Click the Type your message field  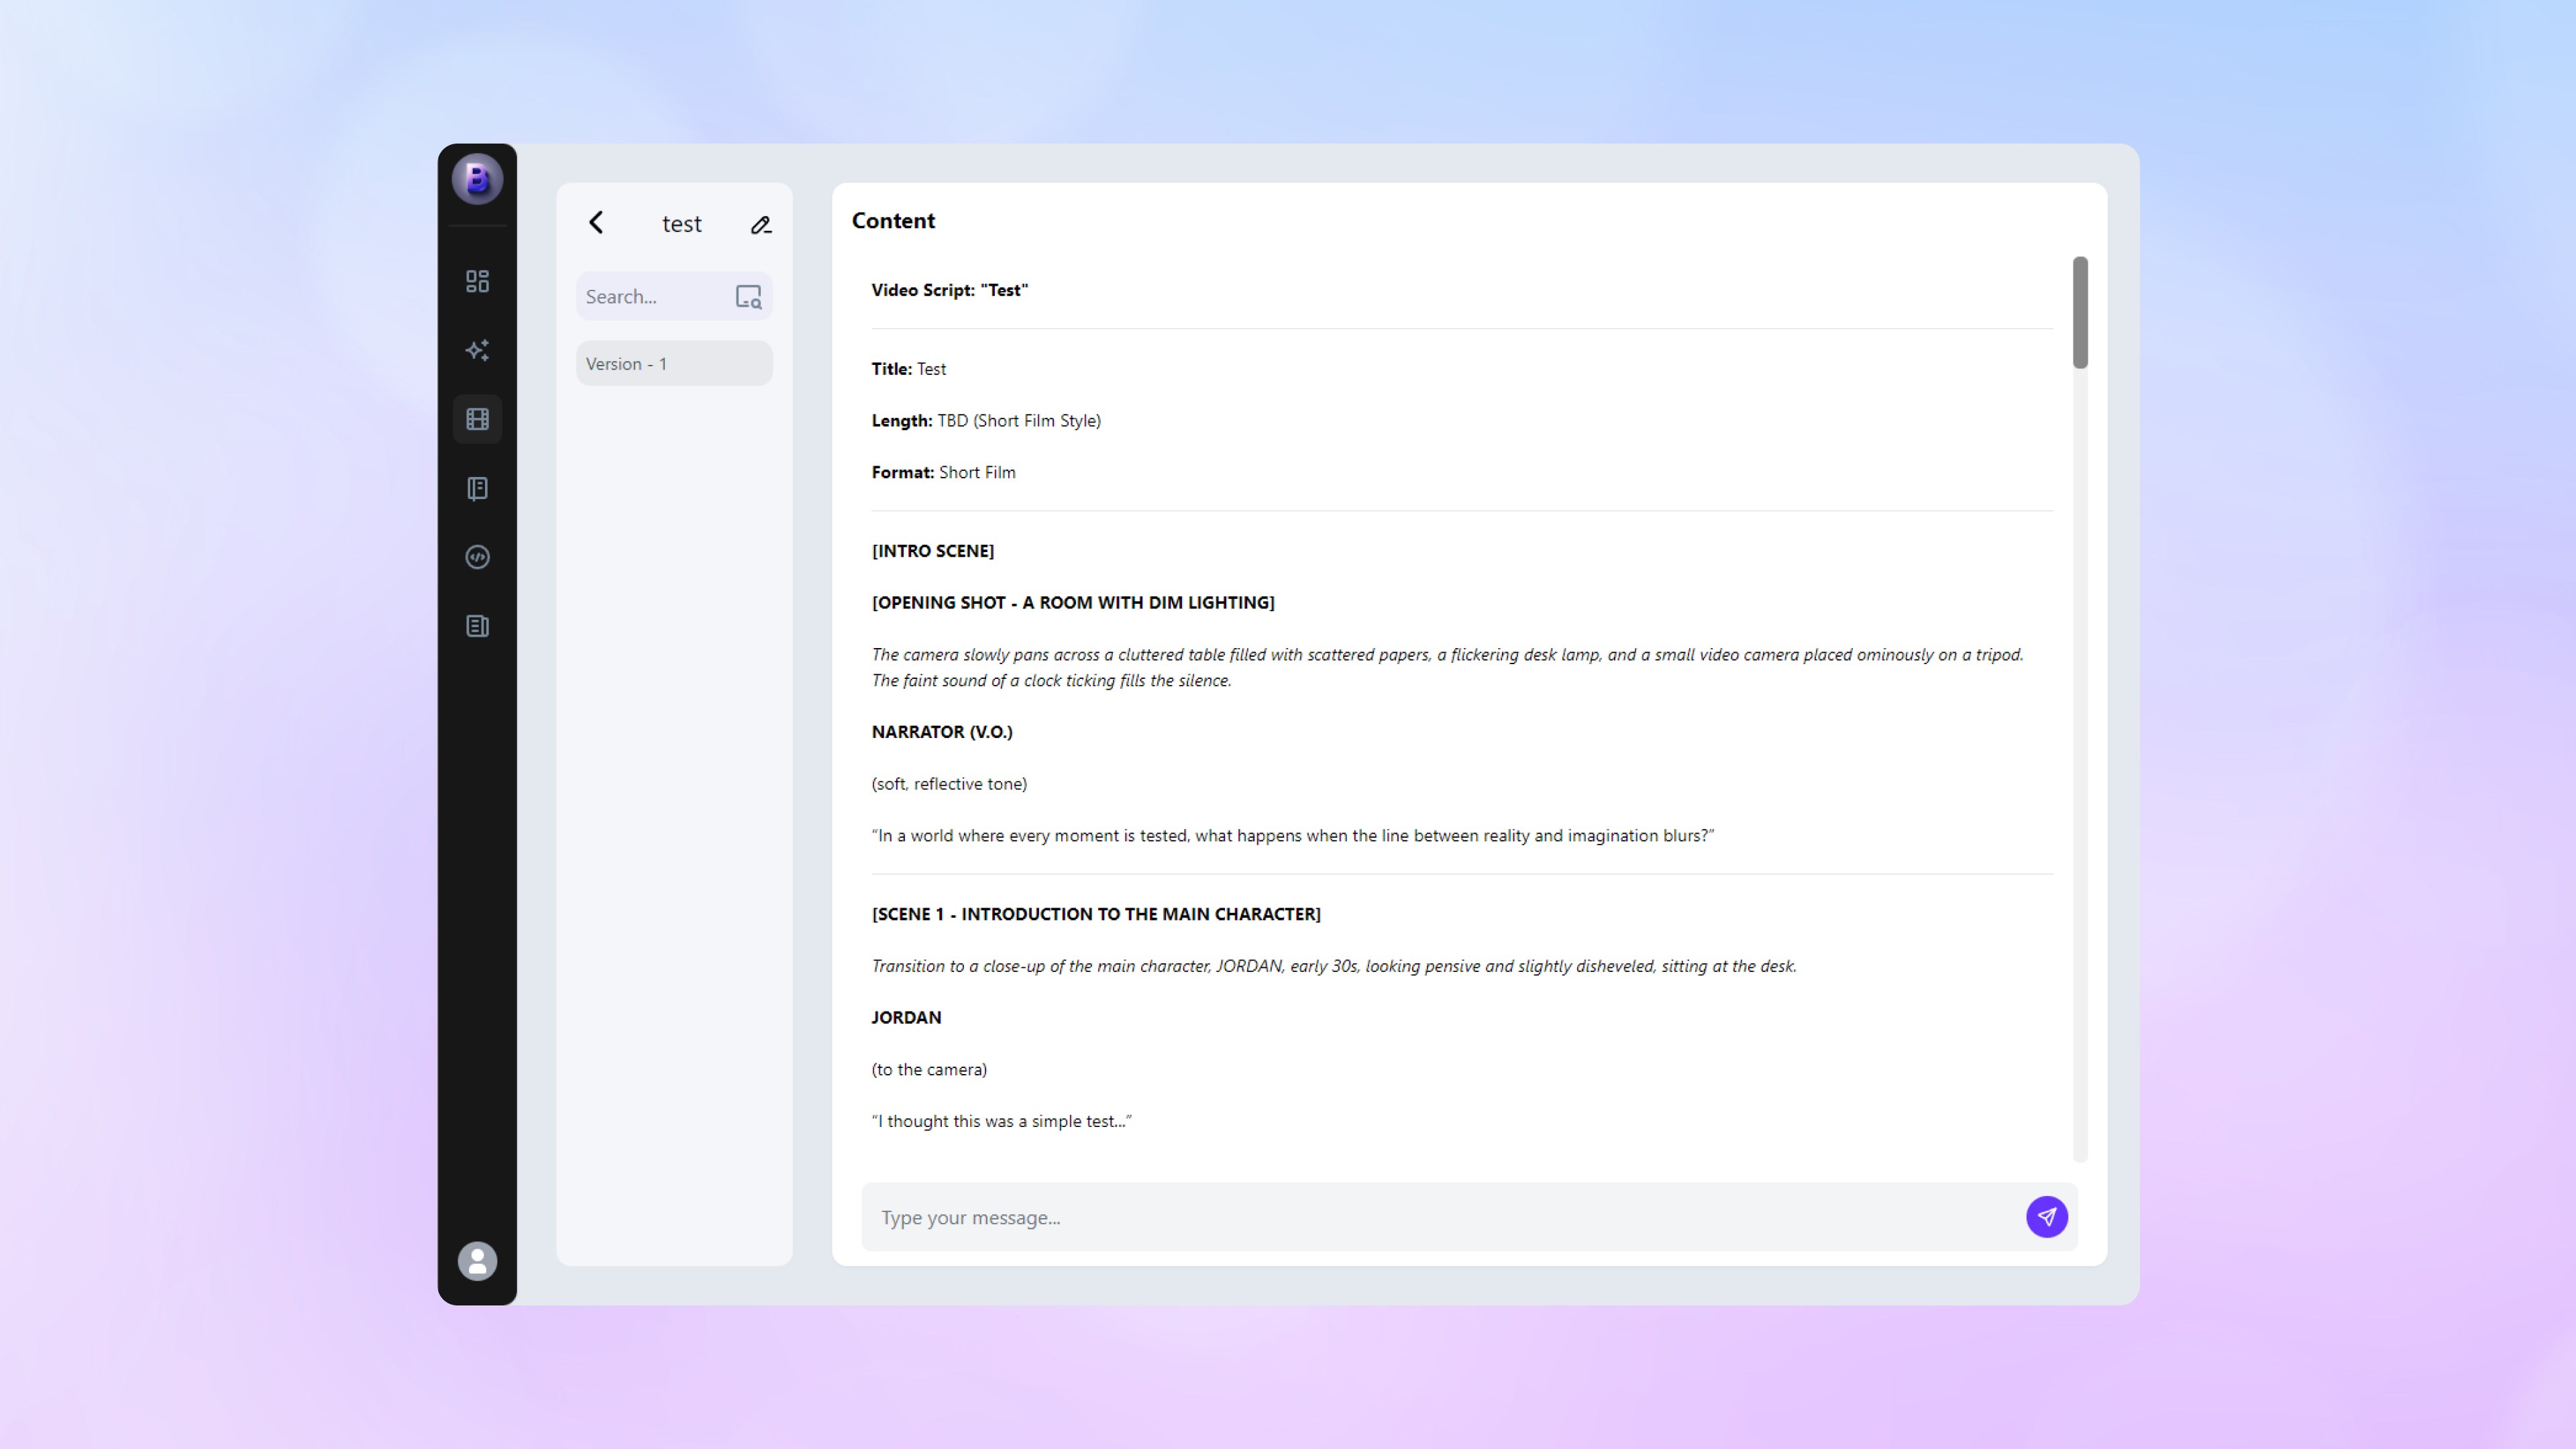tap(1440, 1217)
